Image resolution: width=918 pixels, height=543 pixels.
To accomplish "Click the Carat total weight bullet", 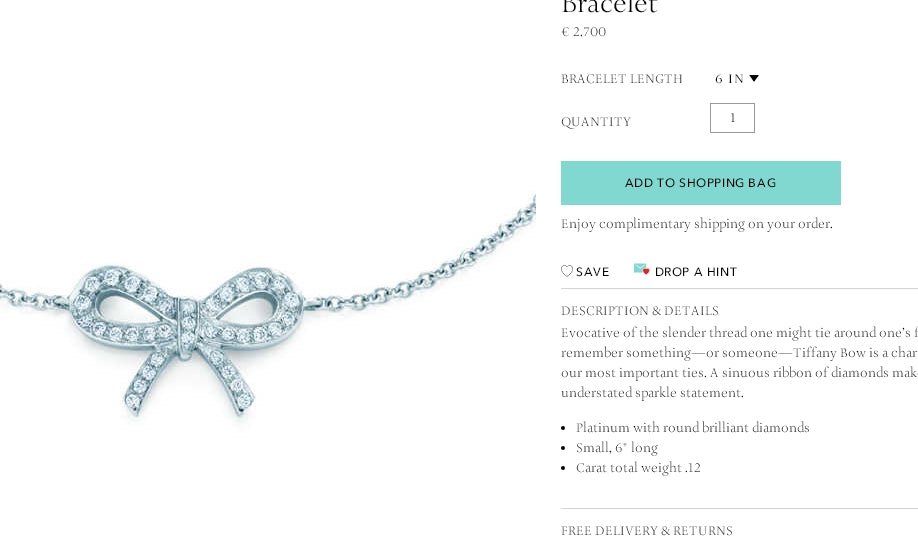I will click(638, 467).
